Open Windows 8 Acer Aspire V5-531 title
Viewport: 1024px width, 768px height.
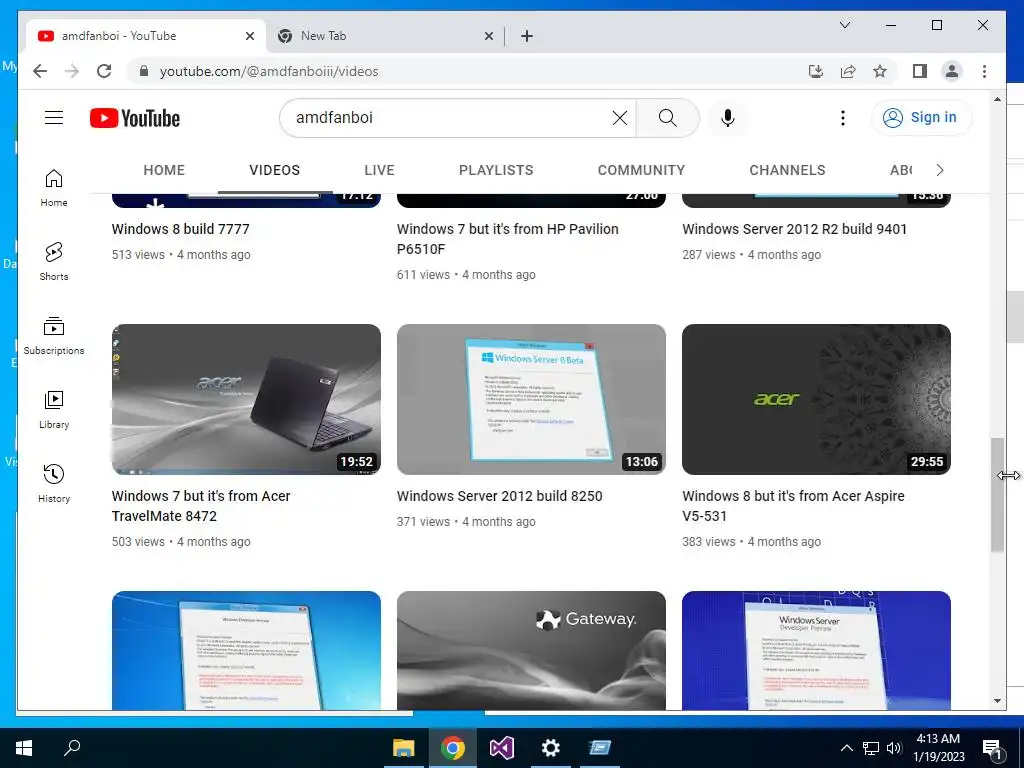point(793,506)
